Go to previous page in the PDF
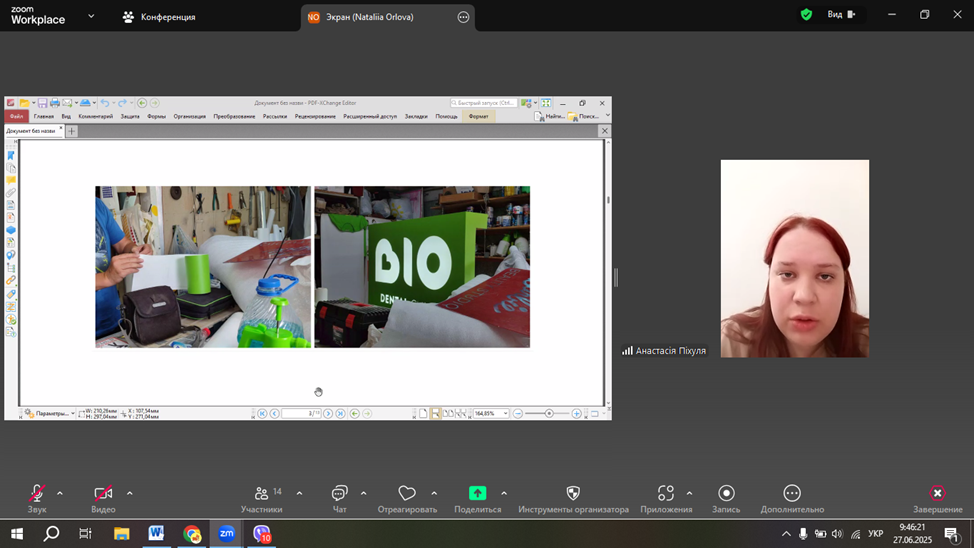Viewport: 974px width, 548px height. (x=275, y=413)
